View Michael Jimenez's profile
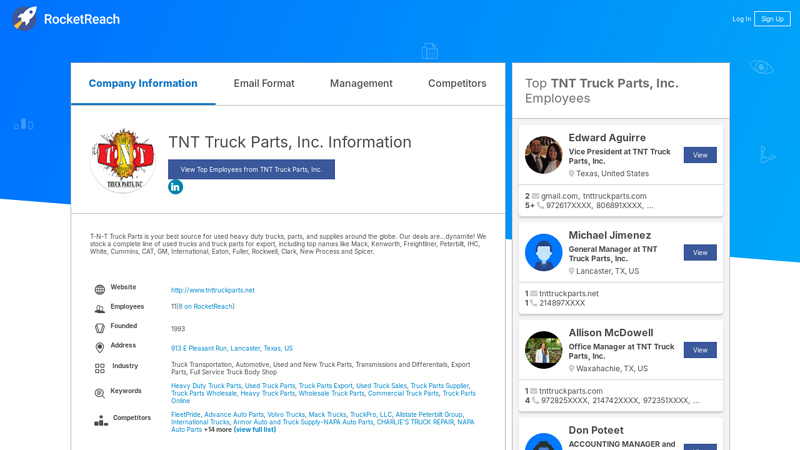The width and height of the screenshot is (800, 450). pyautogui.click(x=700, y=253)
